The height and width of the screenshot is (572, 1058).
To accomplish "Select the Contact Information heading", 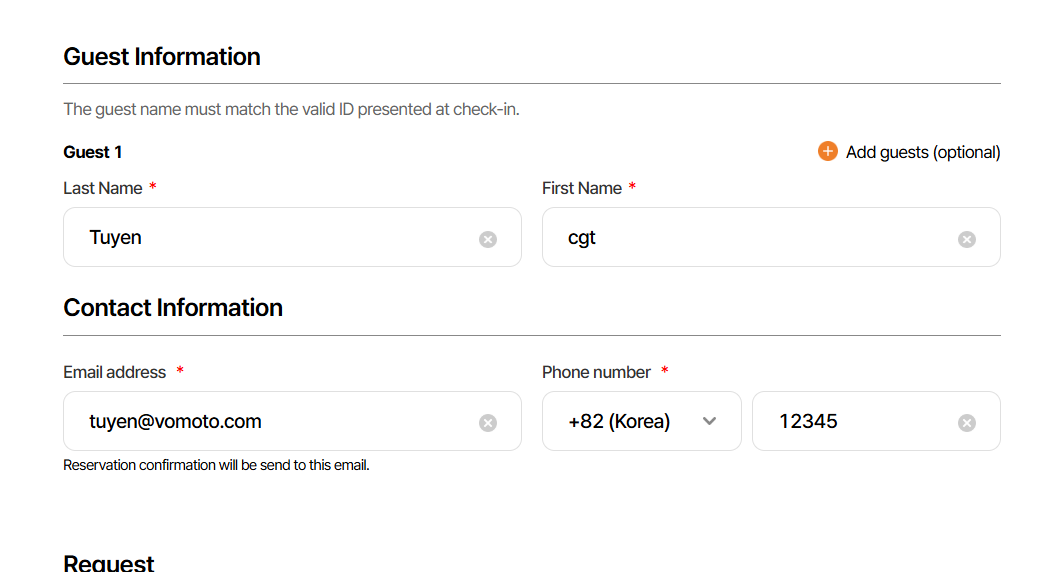I will coord(173,307).
